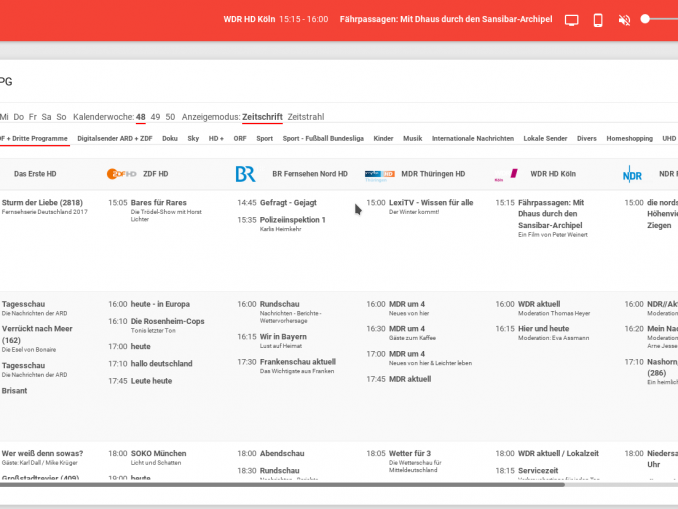
Task: Open Sport - Fußball Bundesliga tab
Action: coord(323,138)
